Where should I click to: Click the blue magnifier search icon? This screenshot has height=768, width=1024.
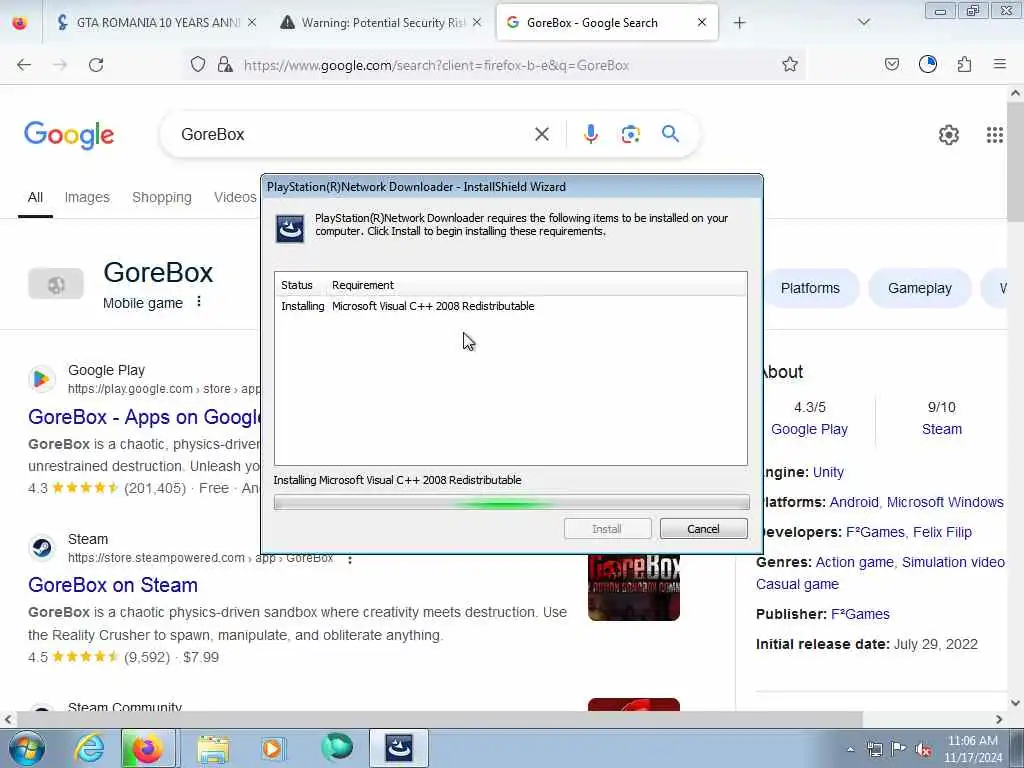pyautogui.click(x=670, y=134)
